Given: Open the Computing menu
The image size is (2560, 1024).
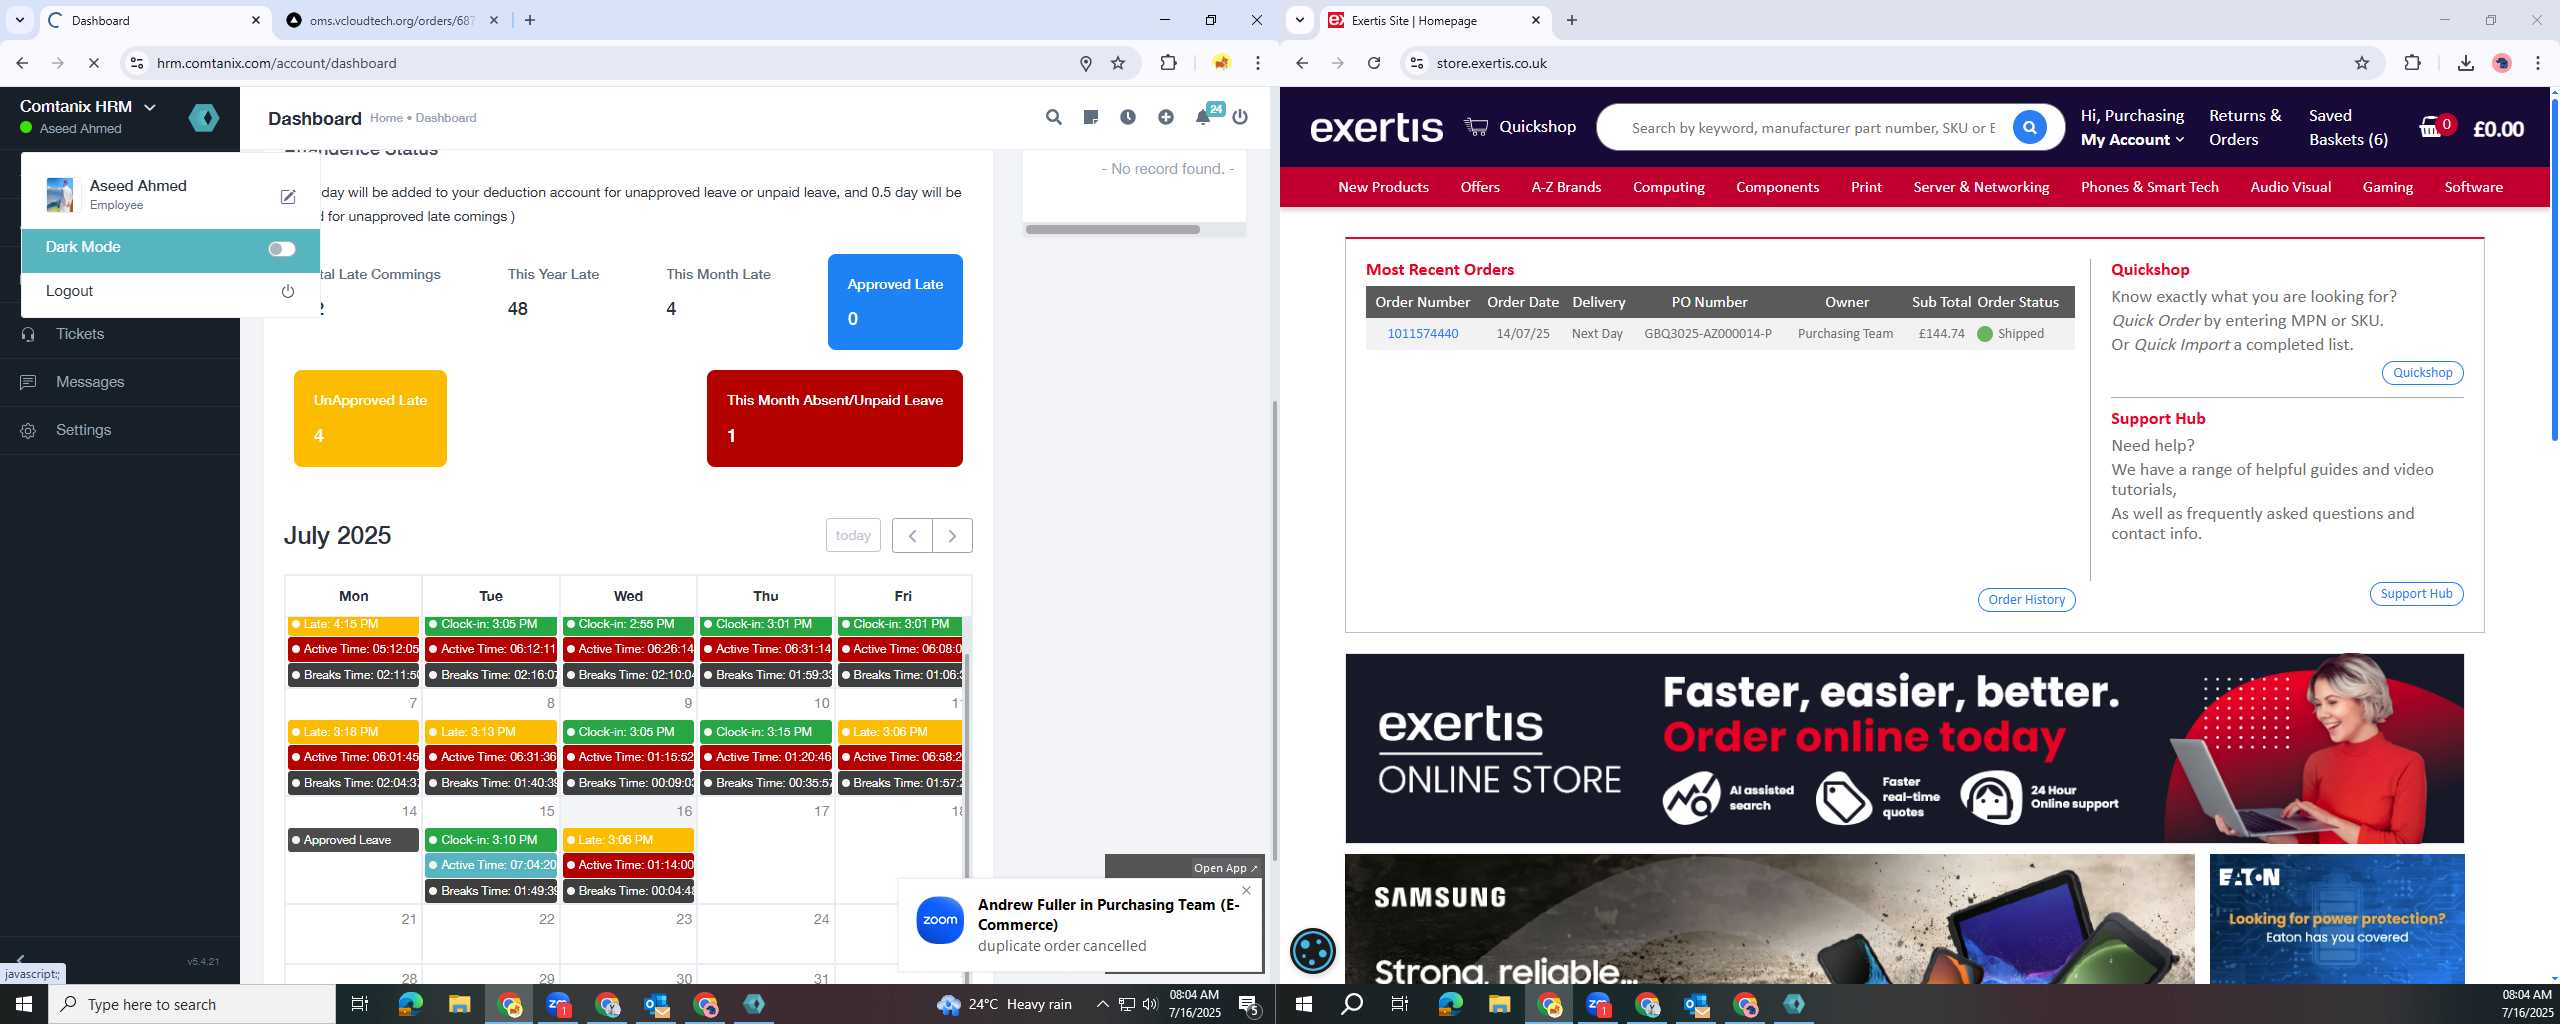Looking at the screenshot, I should tap(1668, 187).
